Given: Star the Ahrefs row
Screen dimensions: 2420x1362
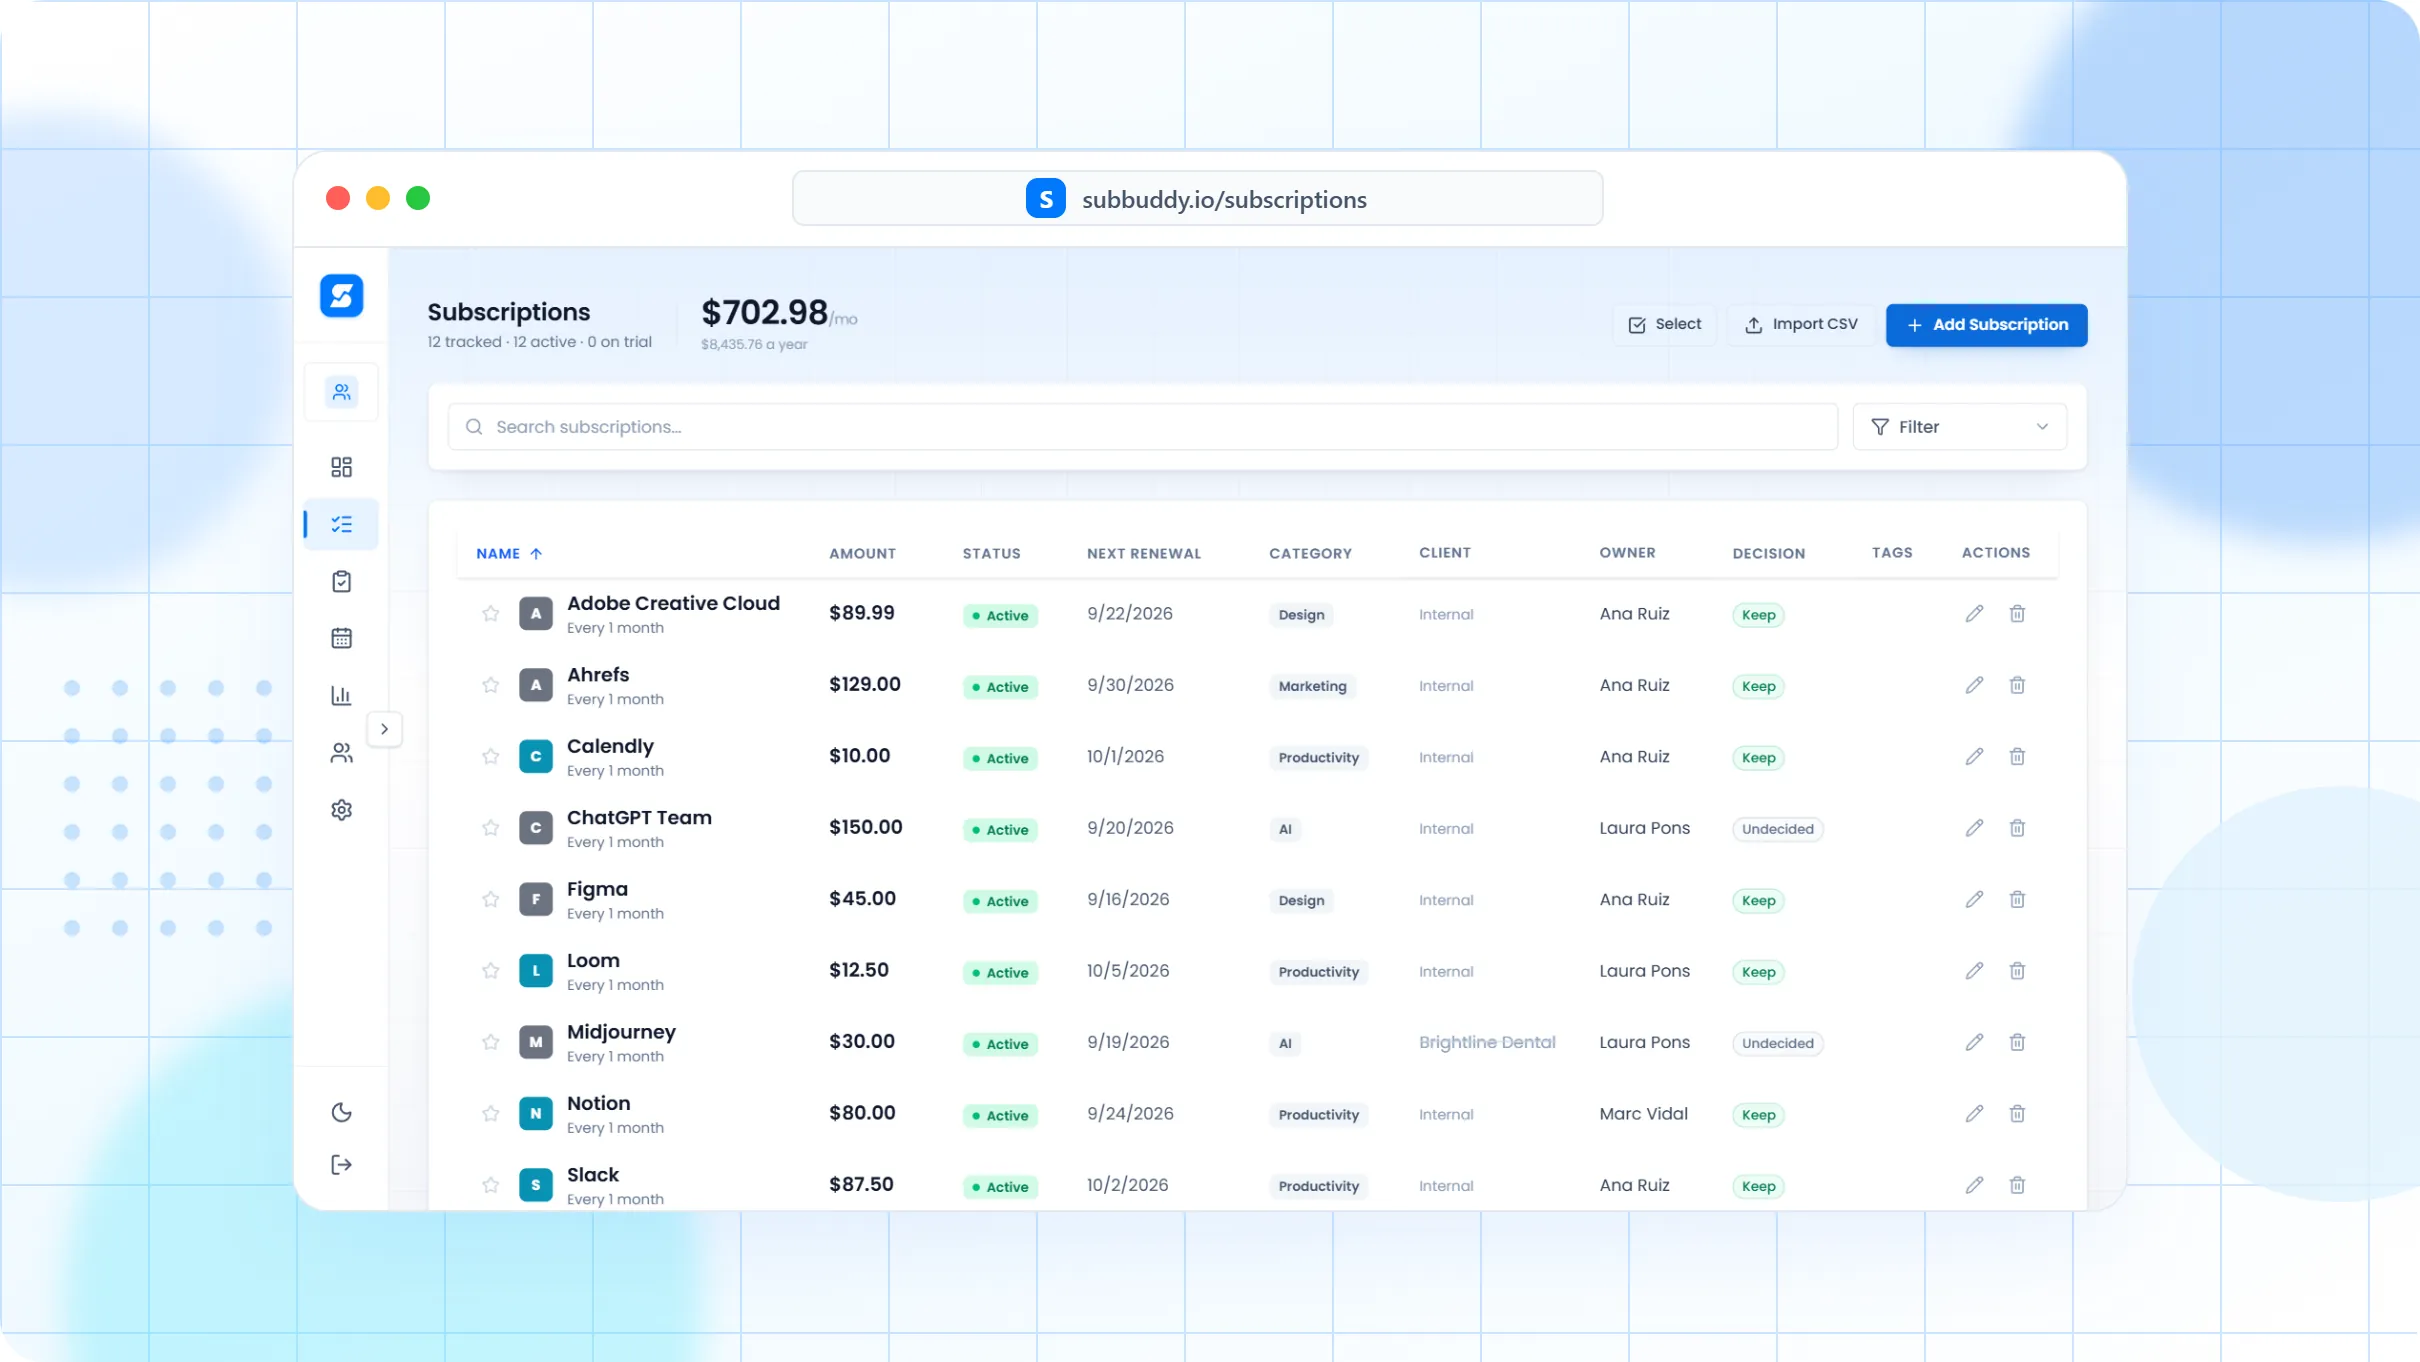Looking at the screenshot, I should point(490,685).
